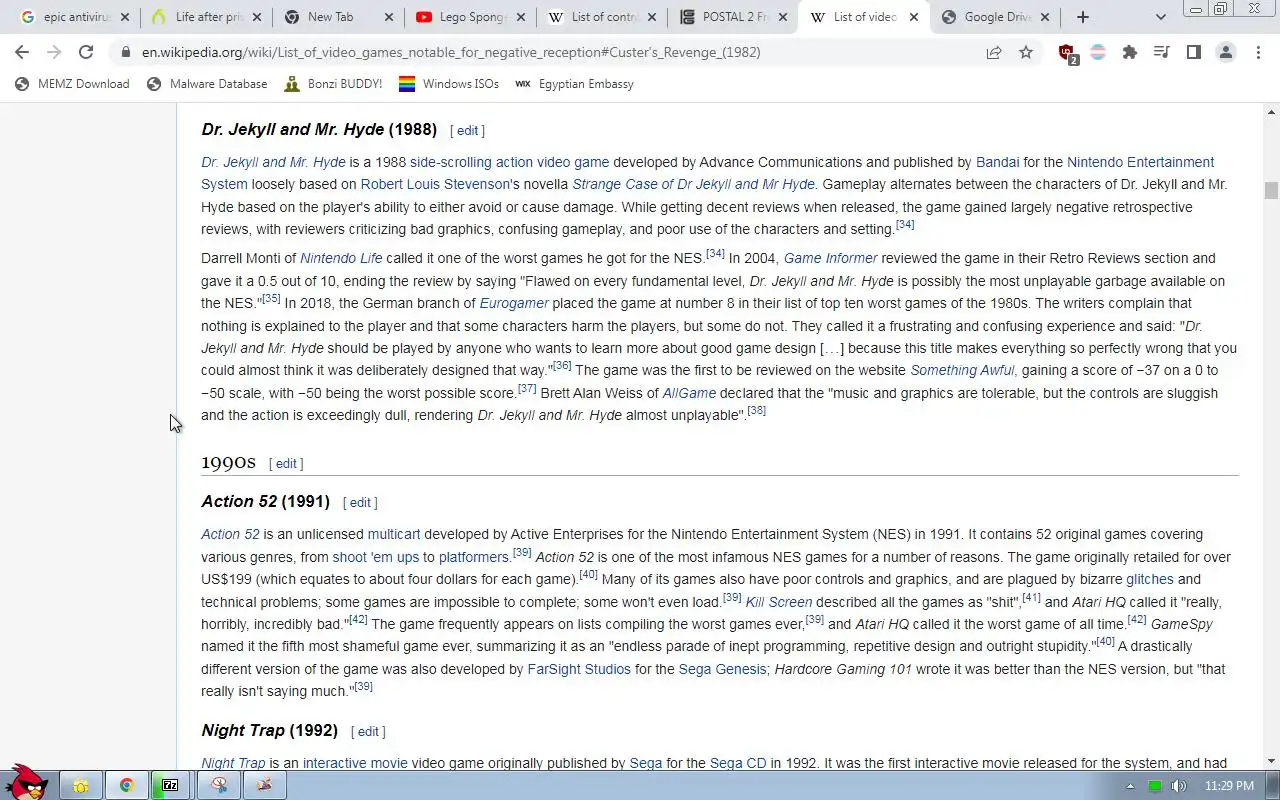Edit the Night Trap section
The image size is (1280, 800).
coord(368,732)
